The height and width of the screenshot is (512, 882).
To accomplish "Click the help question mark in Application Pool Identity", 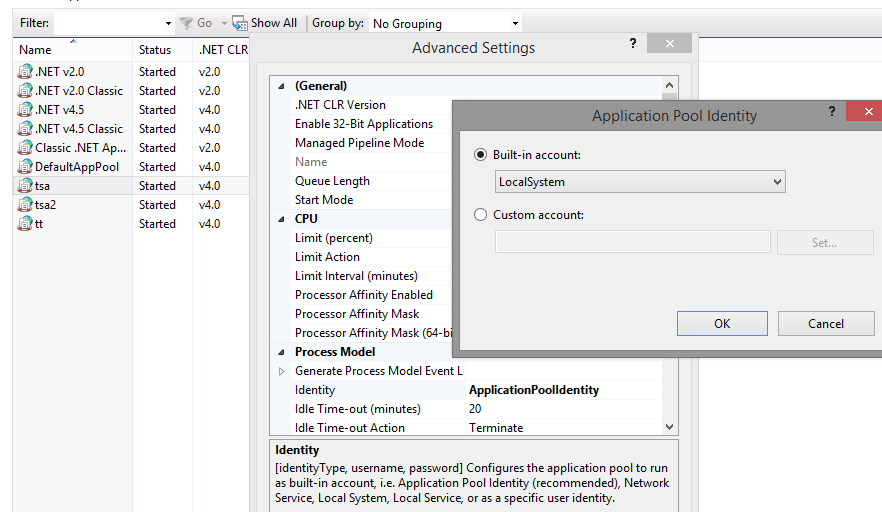I will 831,111.
